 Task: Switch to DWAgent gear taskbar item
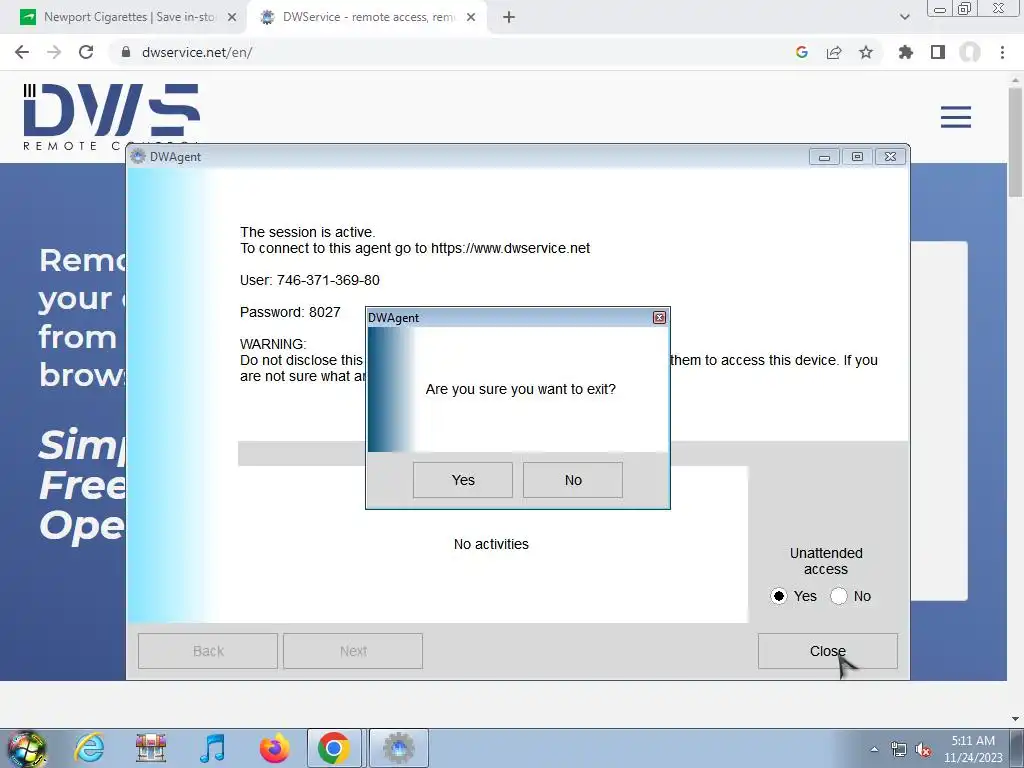[399, 748]
